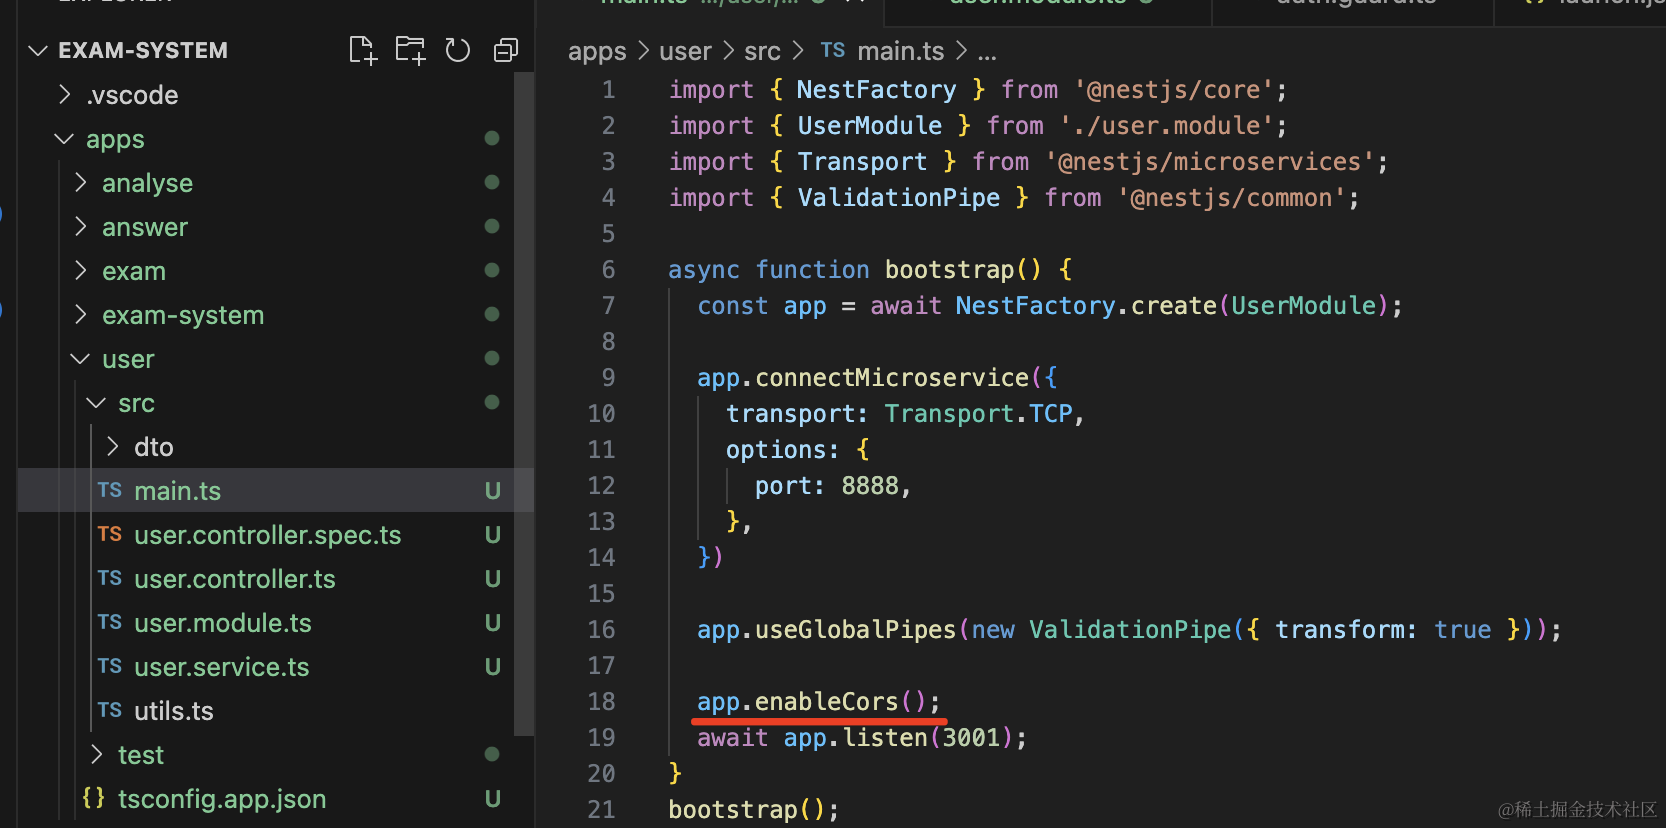Collapse all folders in Explorer
Screen dimensions: 1666x828
pyautogui.click(x=506, y=50)
